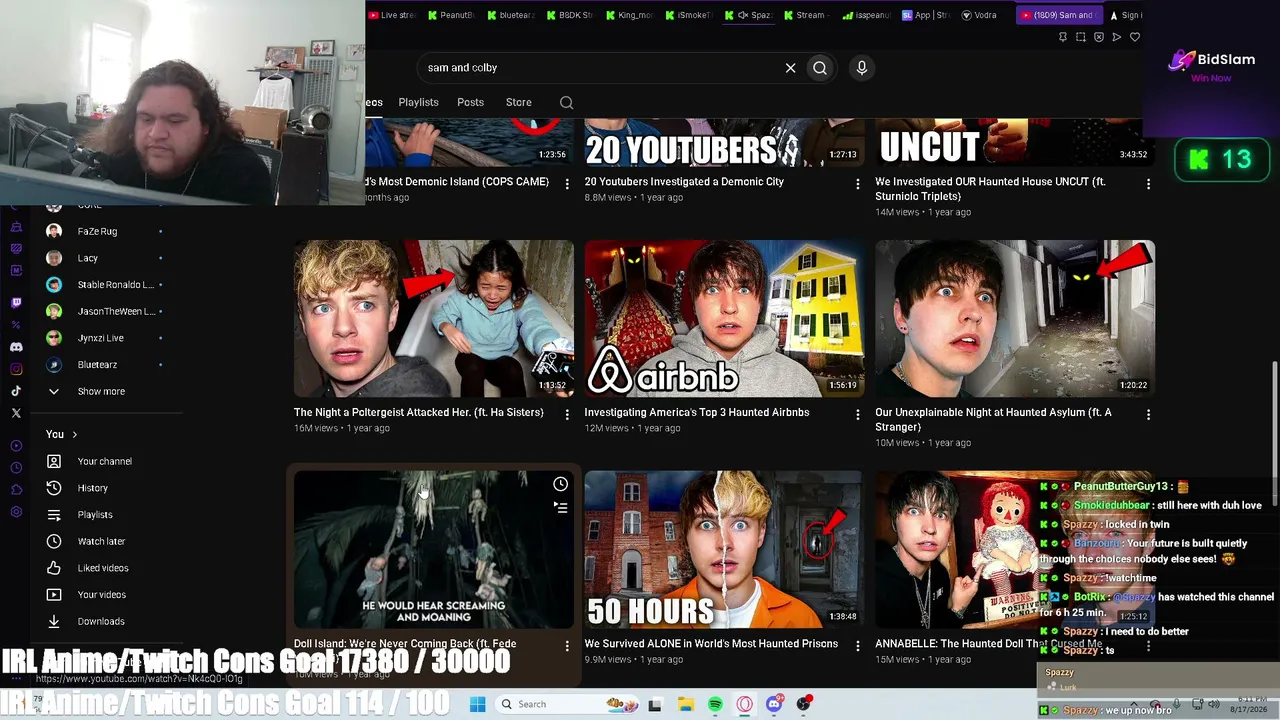
Task: Open menu for World's Most Haunted Prisons video
Action: pos(857,646)
